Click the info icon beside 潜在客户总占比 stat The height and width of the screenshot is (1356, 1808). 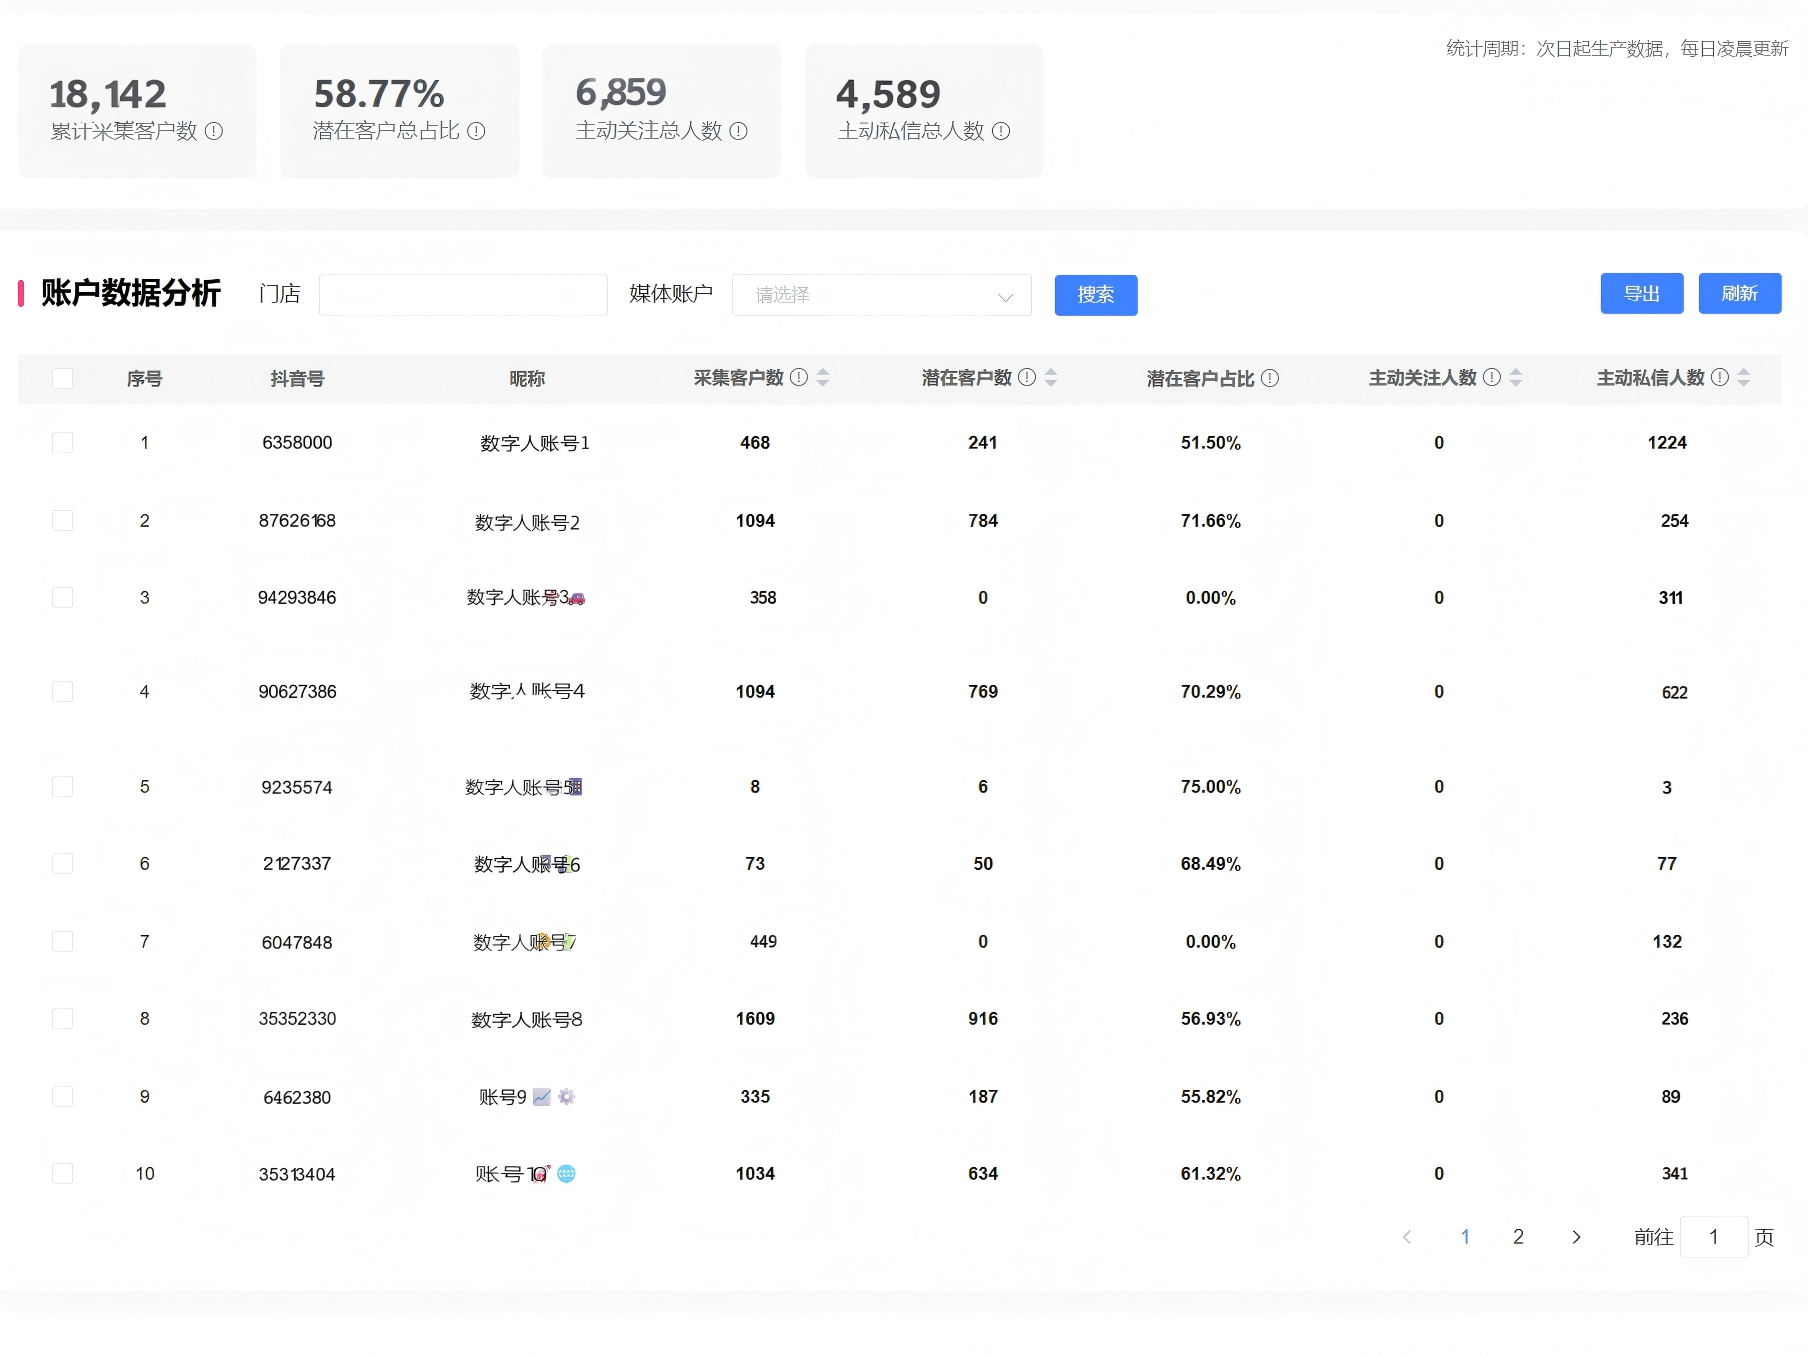pos(478,131)
